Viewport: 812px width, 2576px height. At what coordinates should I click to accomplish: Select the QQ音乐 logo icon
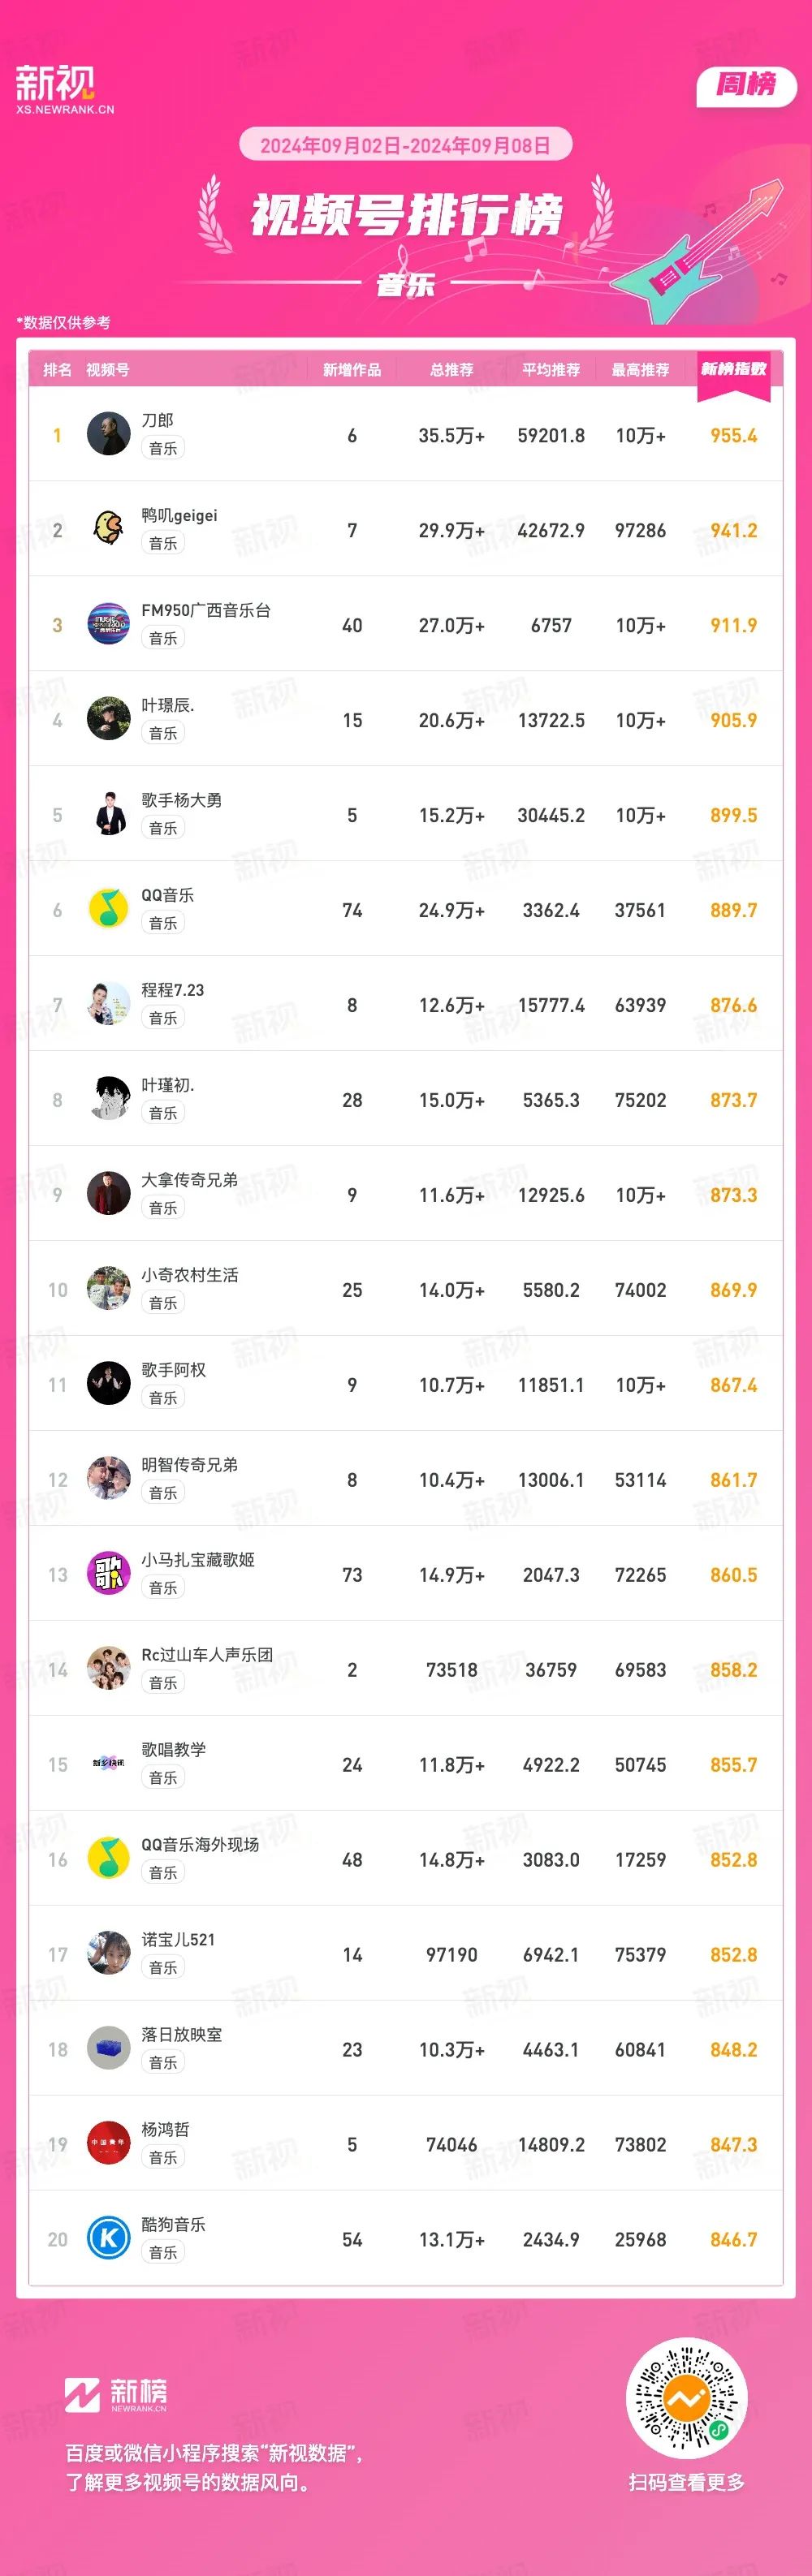coord(108,909)
